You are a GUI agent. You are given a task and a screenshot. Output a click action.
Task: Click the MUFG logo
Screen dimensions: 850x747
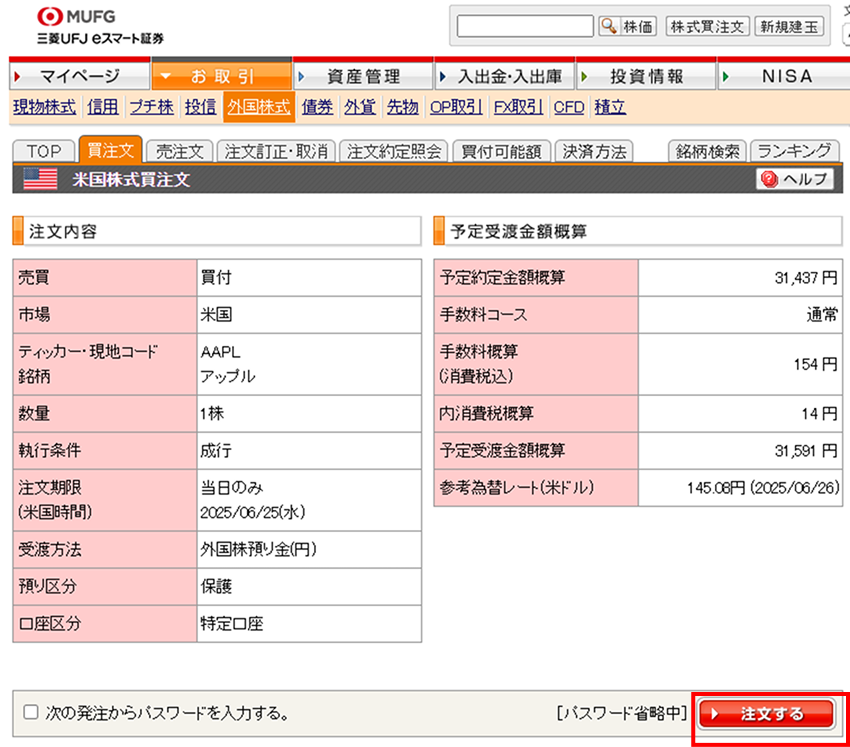76,17
